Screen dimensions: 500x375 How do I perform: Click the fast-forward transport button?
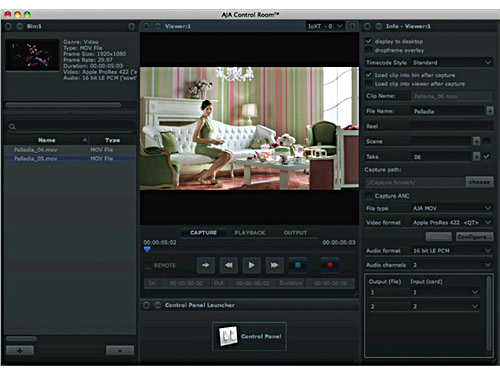coord(274,265)
